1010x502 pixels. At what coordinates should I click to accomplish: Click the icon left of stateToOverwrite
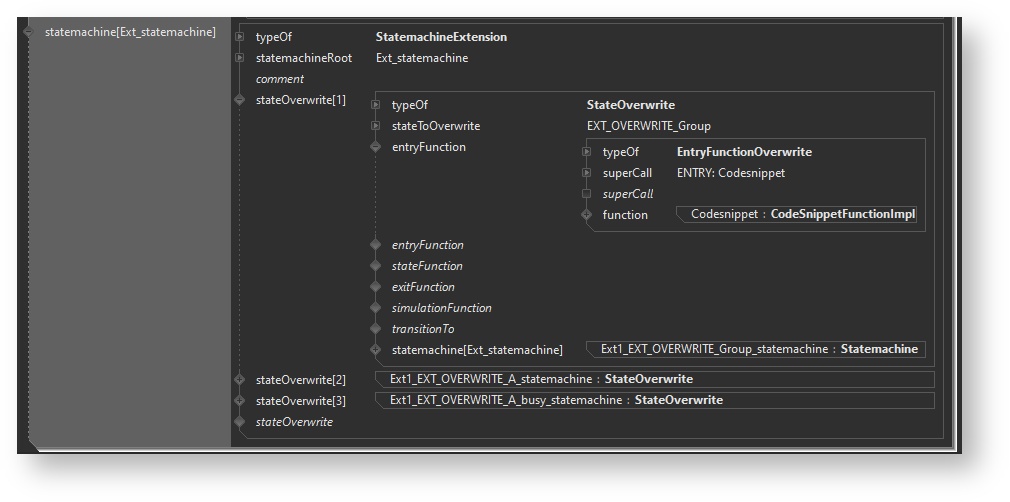point(376,126)
